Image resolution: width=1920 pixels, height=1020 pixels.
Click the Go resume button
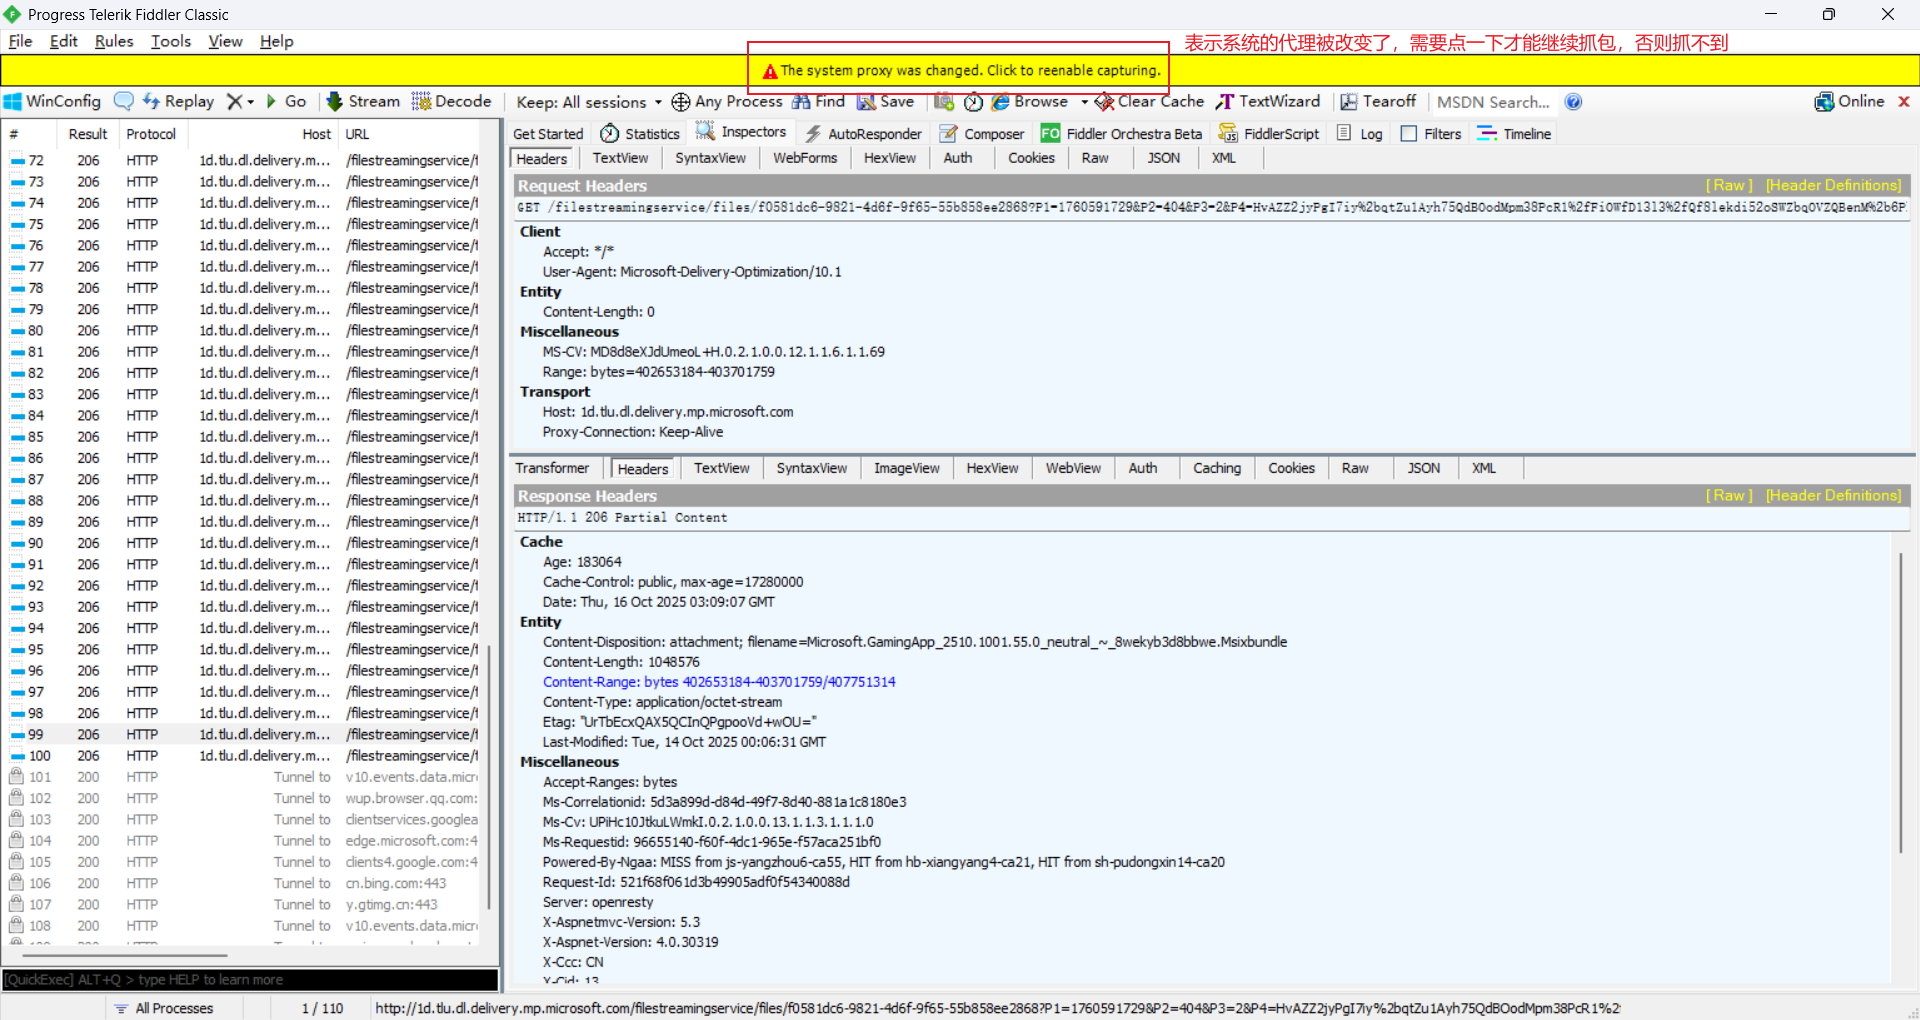point(286,102)
